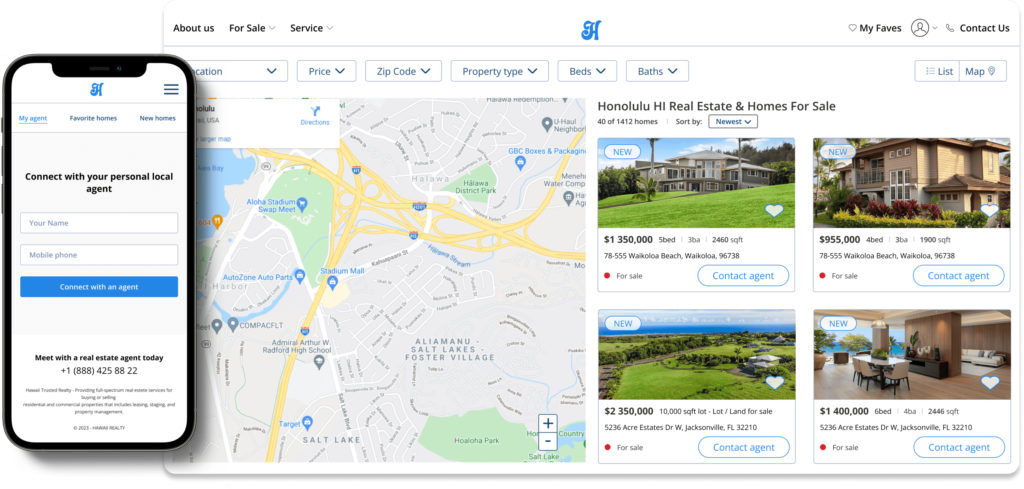Click GBC Boxes & Packaging map pin
This screenshot has height=489, width=1024.
pos(520,163)
